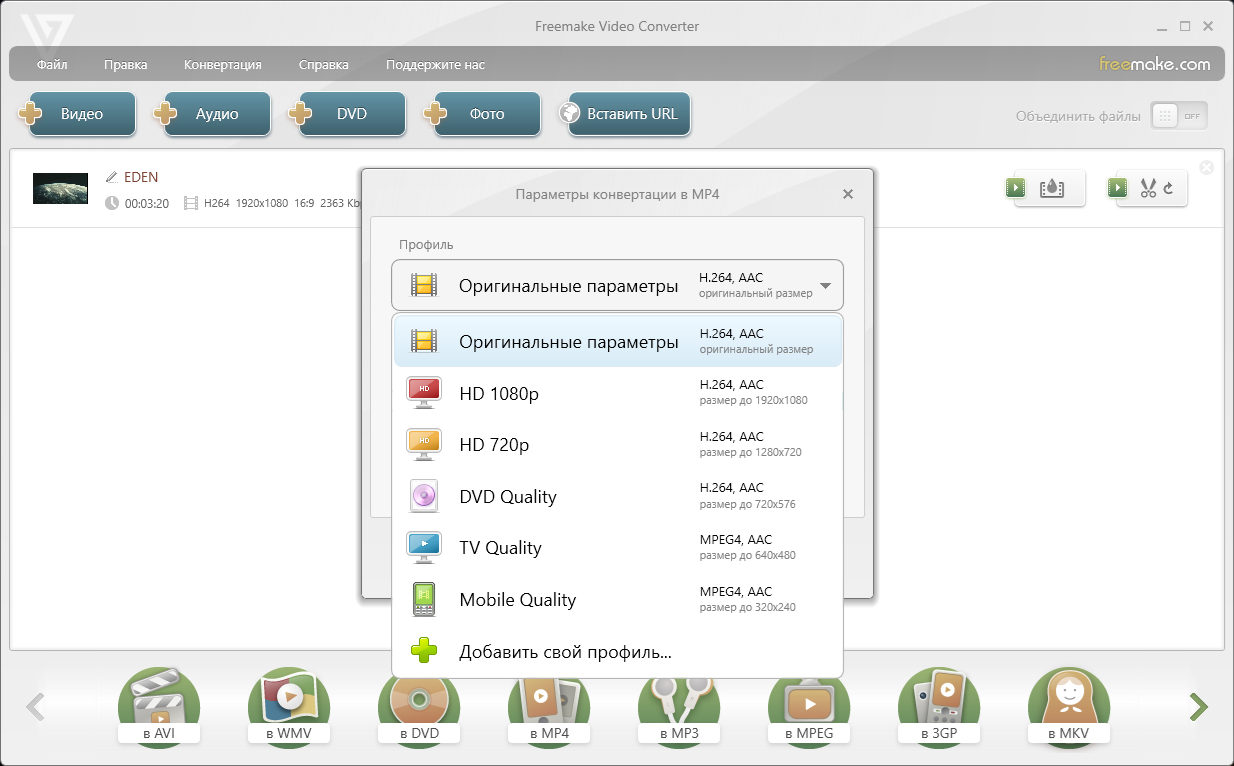The image size is (1234, 766).
Task: Add photos with Фото button
Action: (x=483, y=114)
